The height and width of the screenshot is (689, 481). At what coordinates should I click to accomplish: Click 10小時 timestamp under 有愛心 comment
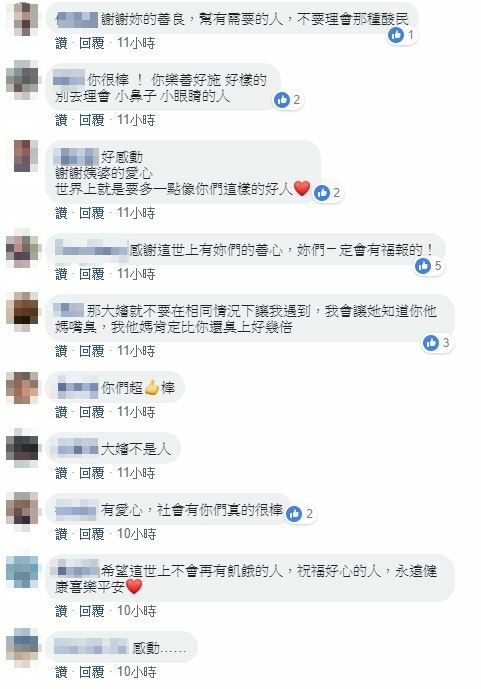(x=137, y=534)
